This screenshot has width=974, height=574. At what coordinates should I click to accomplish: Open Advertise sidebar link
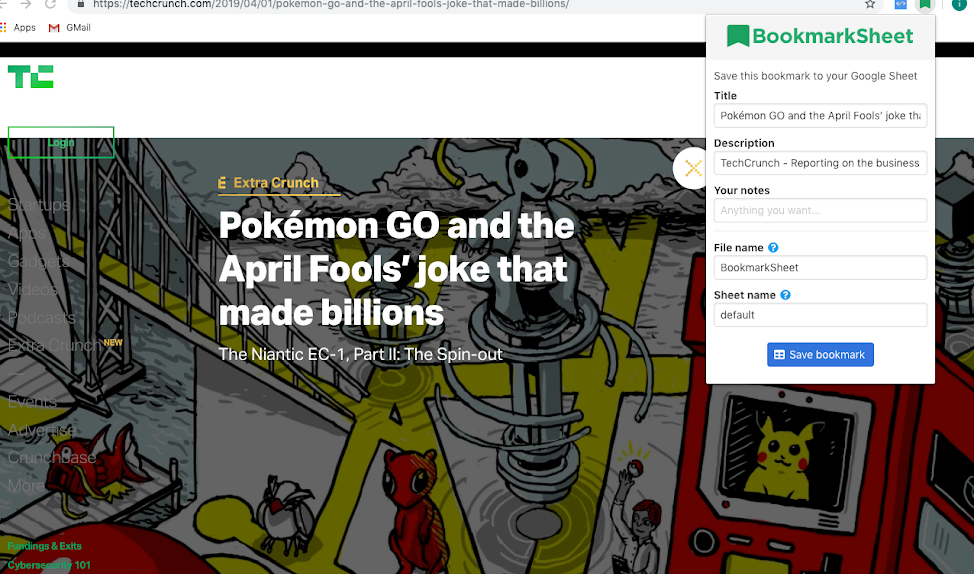(41, 429)
